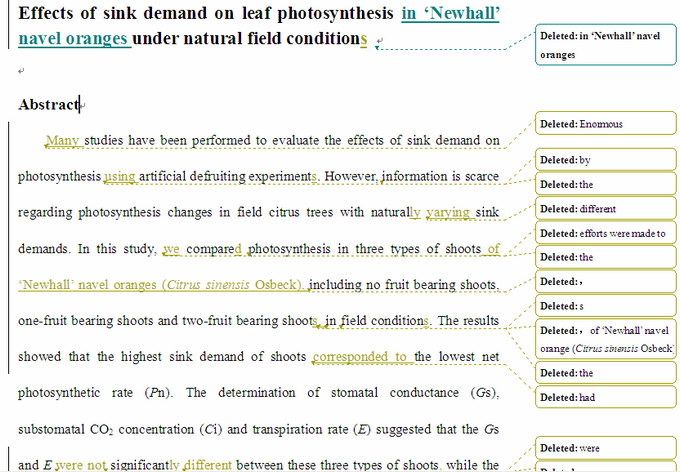
Task: Click the balloon for deleted title text 'in Newhall navel oranges'
Action: (604, 45)
